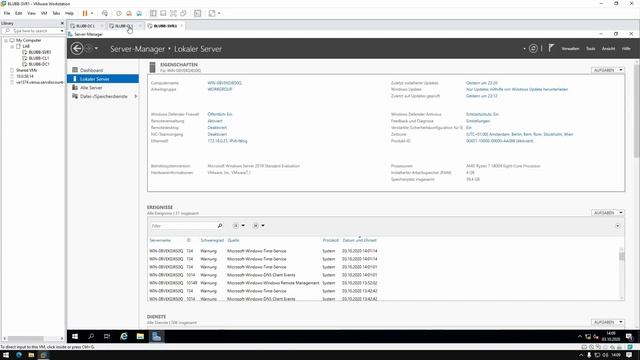640x360 pixels.
Task: Open the snapshot manager toolbar icon
Action: [x=139, y=13]
